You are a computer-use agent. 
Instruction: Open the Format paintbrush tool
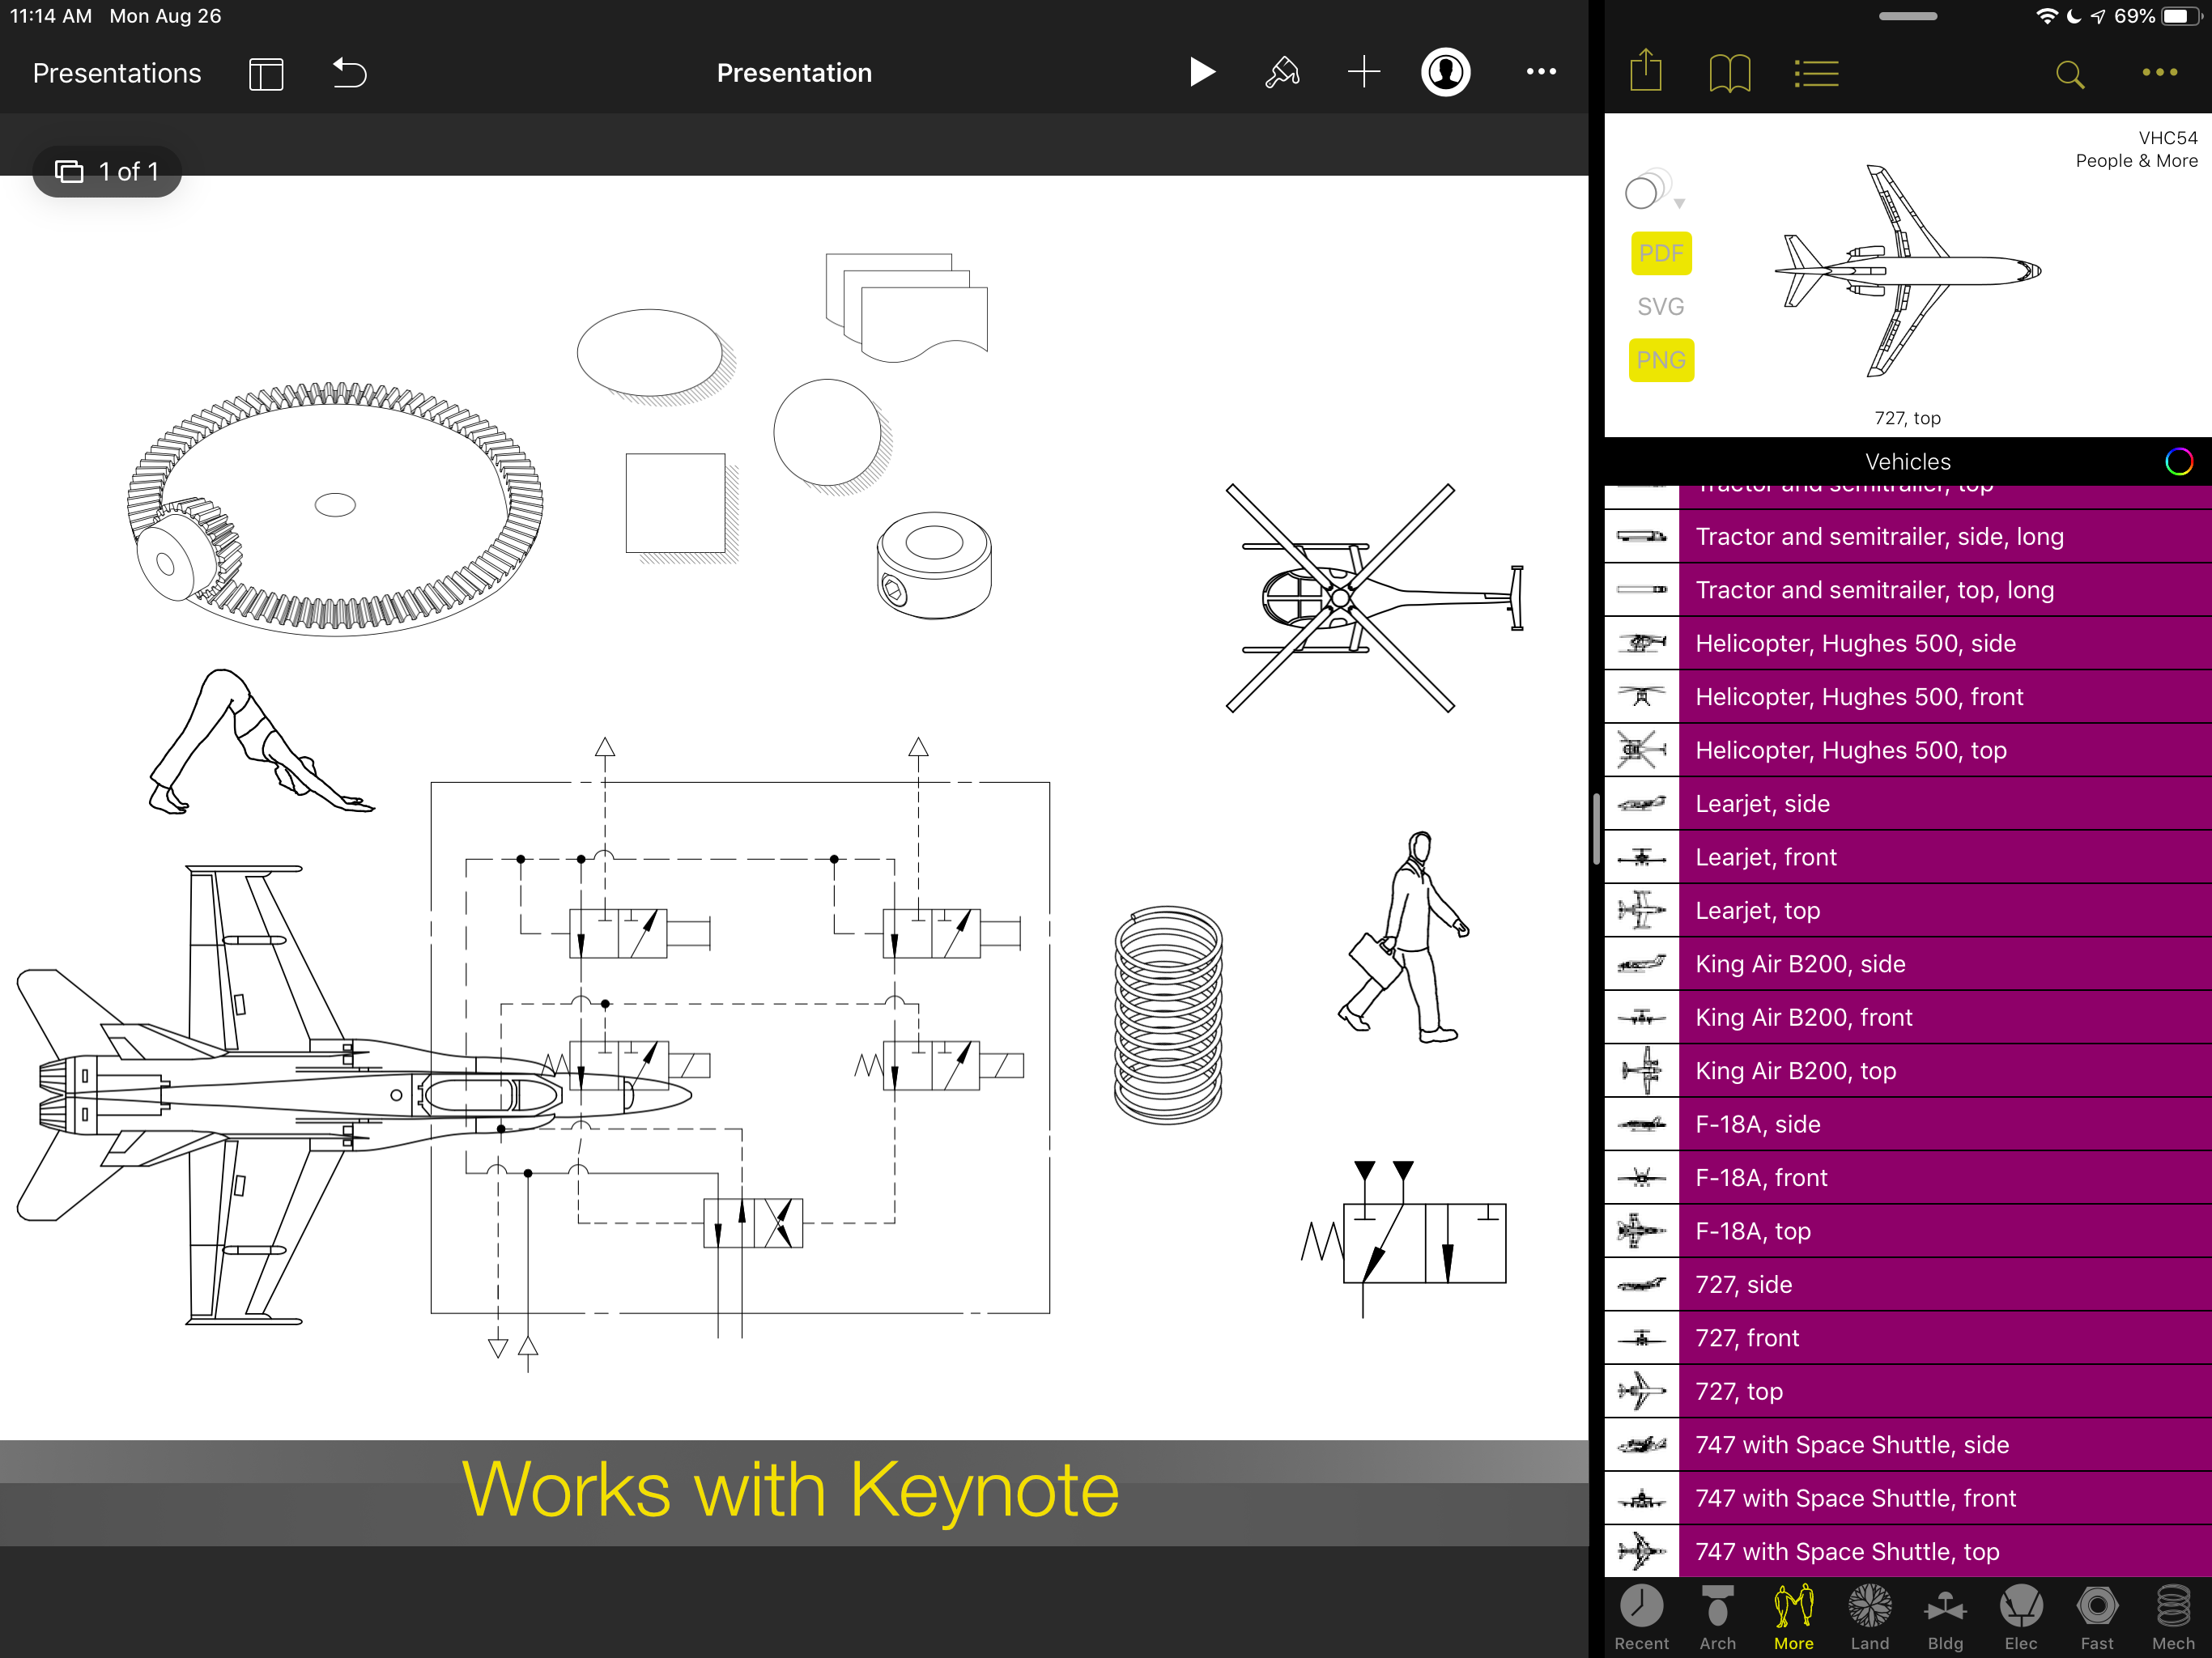click(1282, 73)
